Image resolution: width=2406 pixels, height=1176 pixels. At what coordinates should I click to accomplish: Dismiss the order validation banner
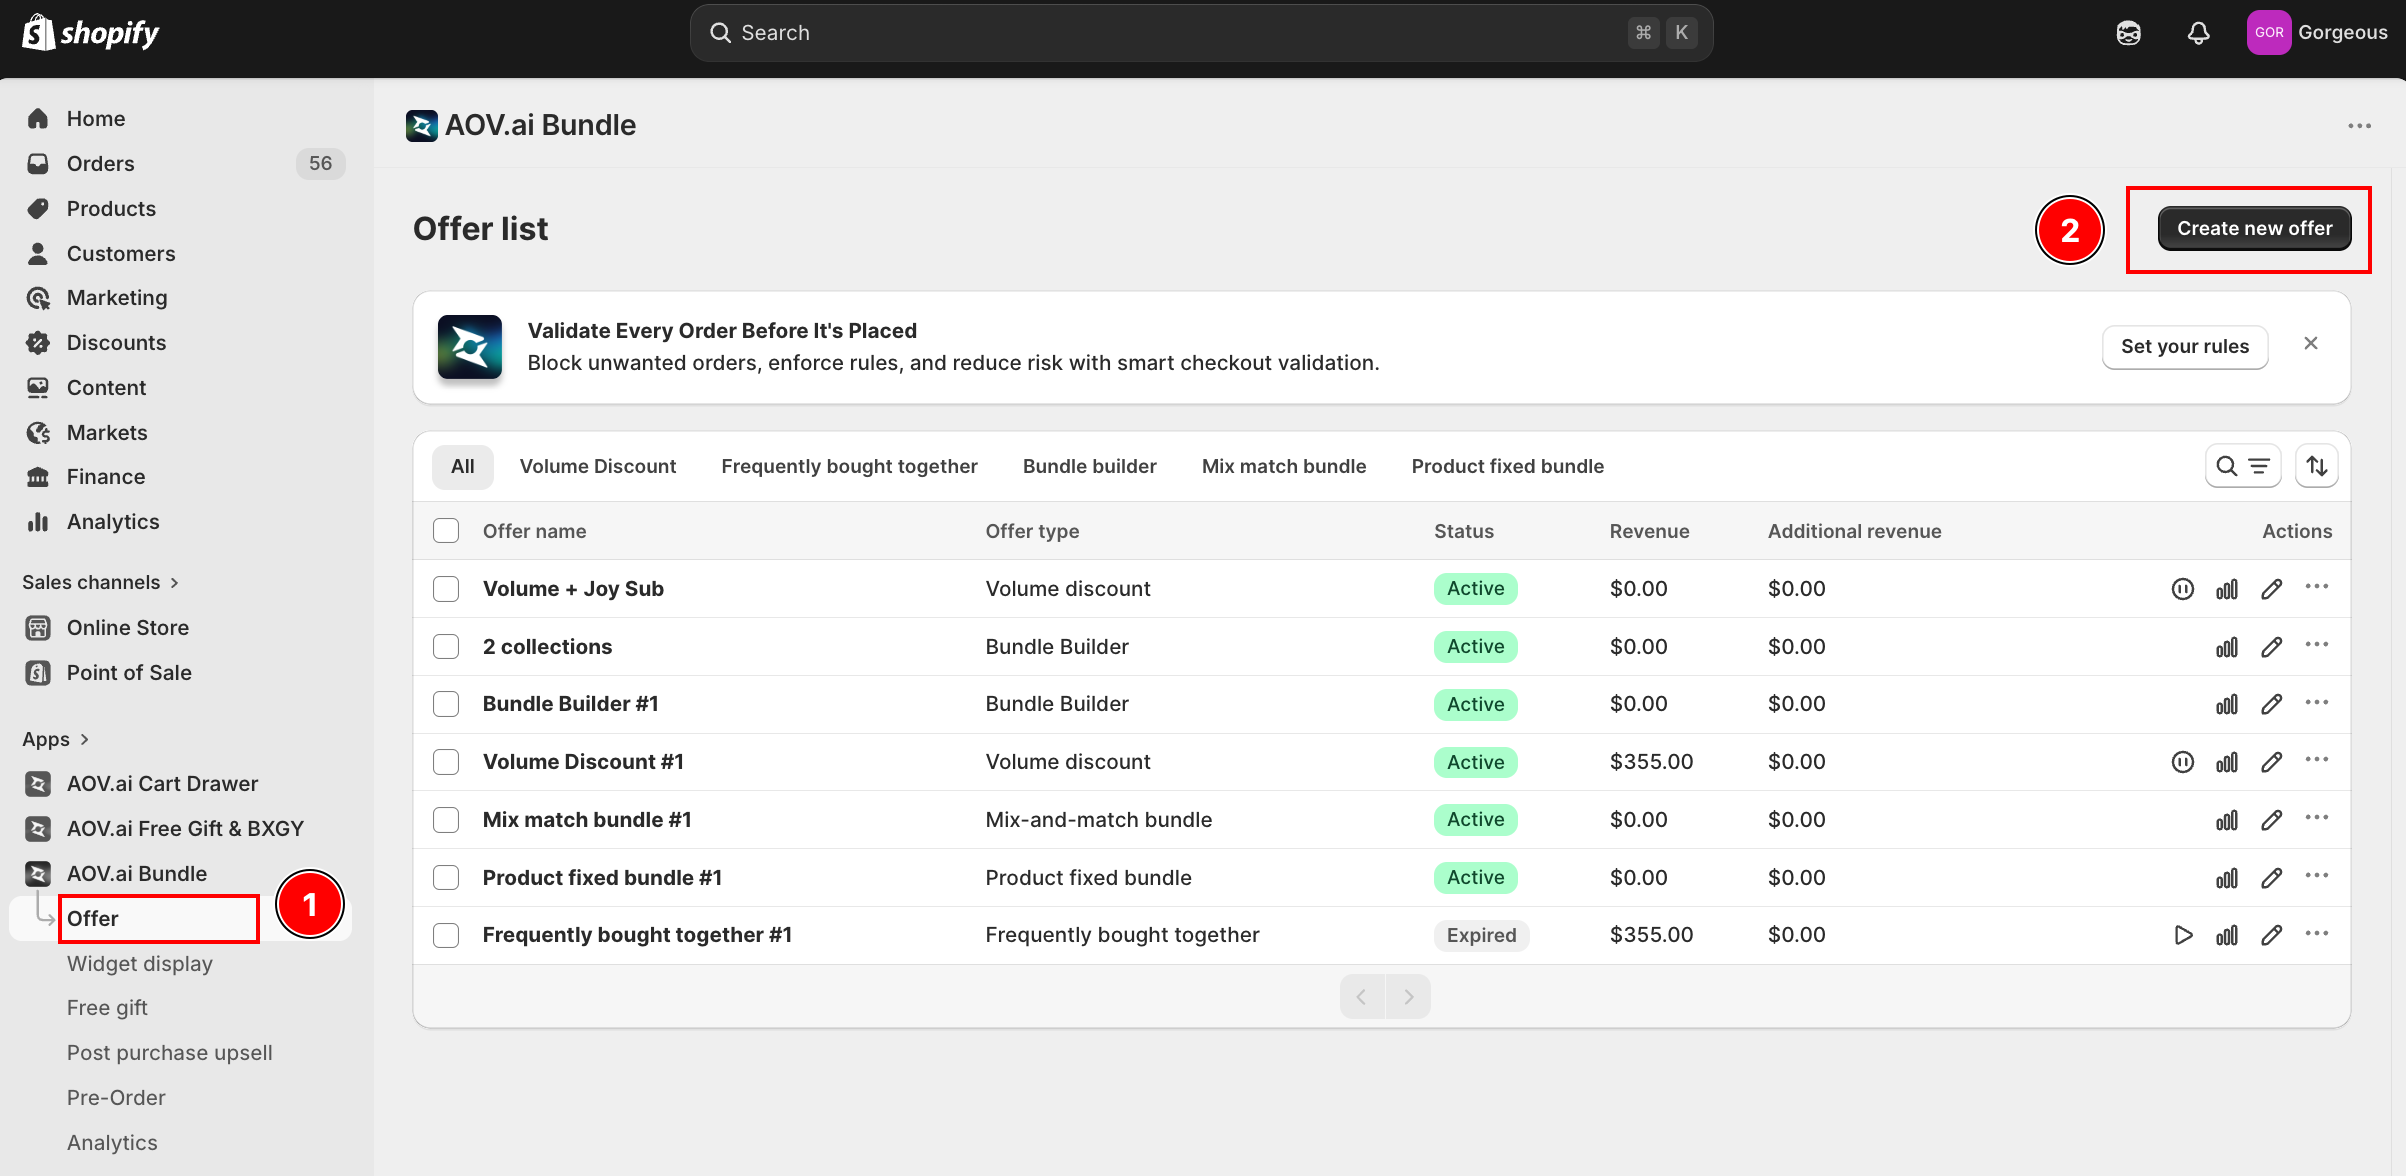point(2311,344)
